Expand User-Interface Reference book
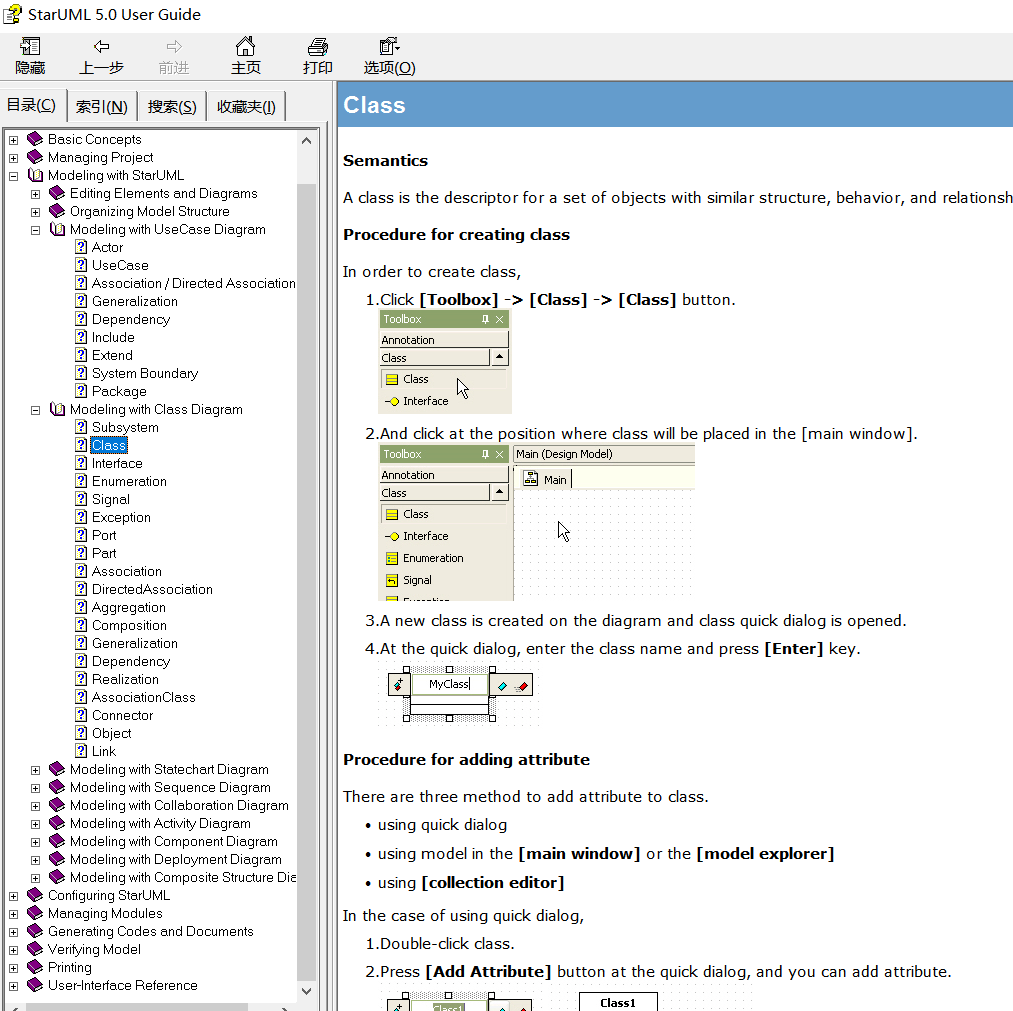The image size is (1013, 1011). (14, 986)
